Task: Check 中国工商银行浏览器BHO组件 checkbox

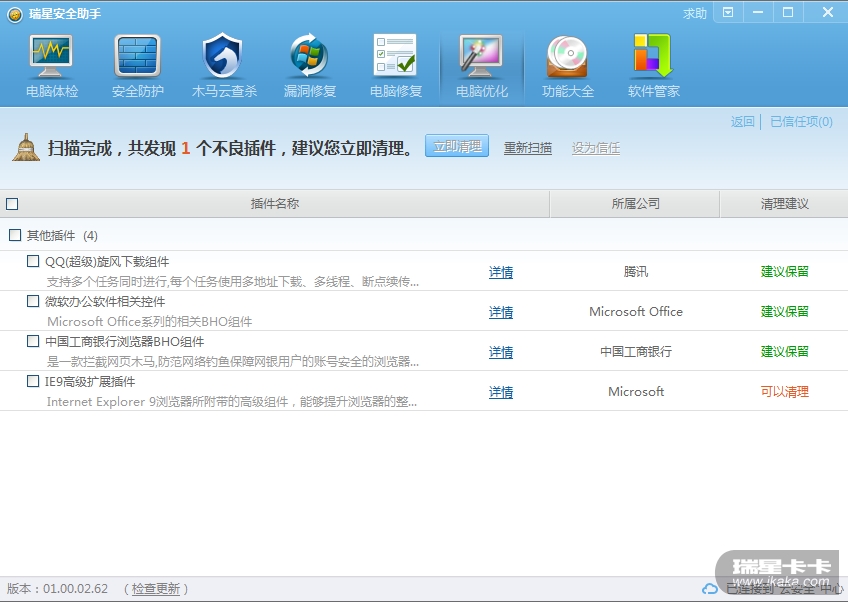Action: click(33, 341)
